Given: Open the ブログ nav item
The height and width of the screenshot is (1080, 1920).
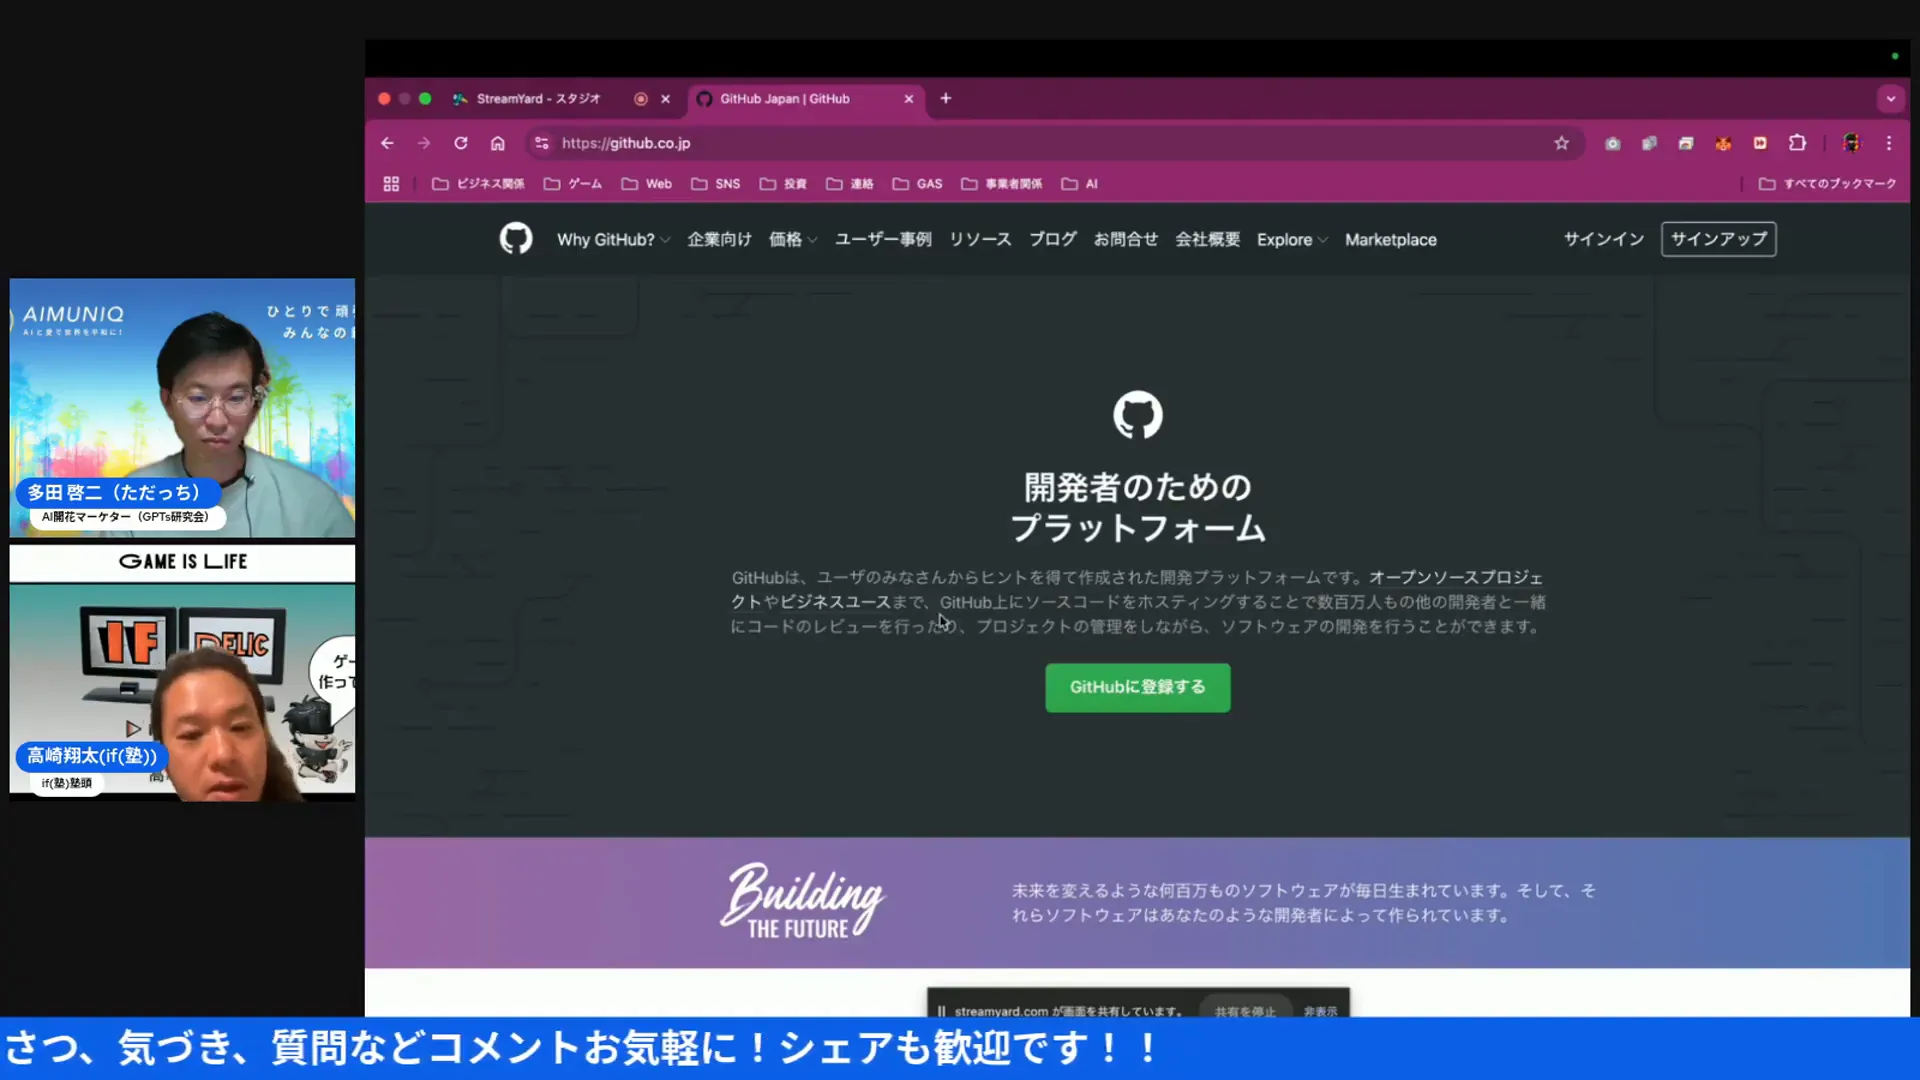Looking at the screenshot, I should tap(1053, 240).
